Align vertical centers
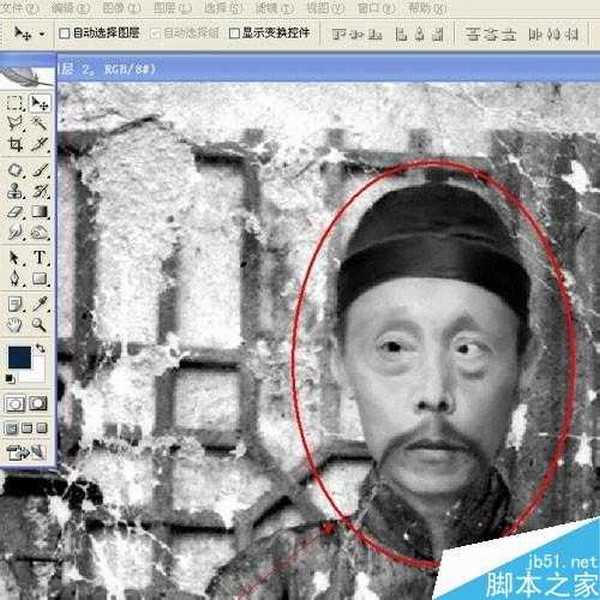 [x=357, y=34]
